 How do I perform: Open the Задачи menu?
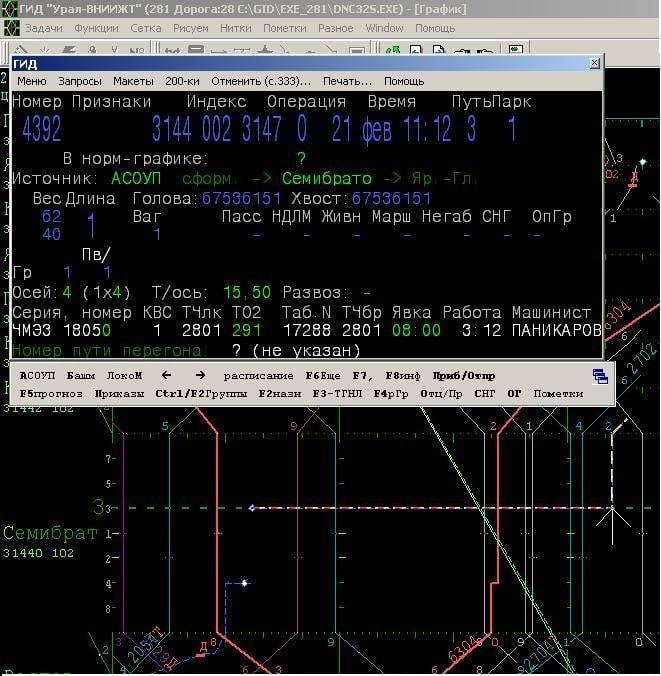click(43, 28)
